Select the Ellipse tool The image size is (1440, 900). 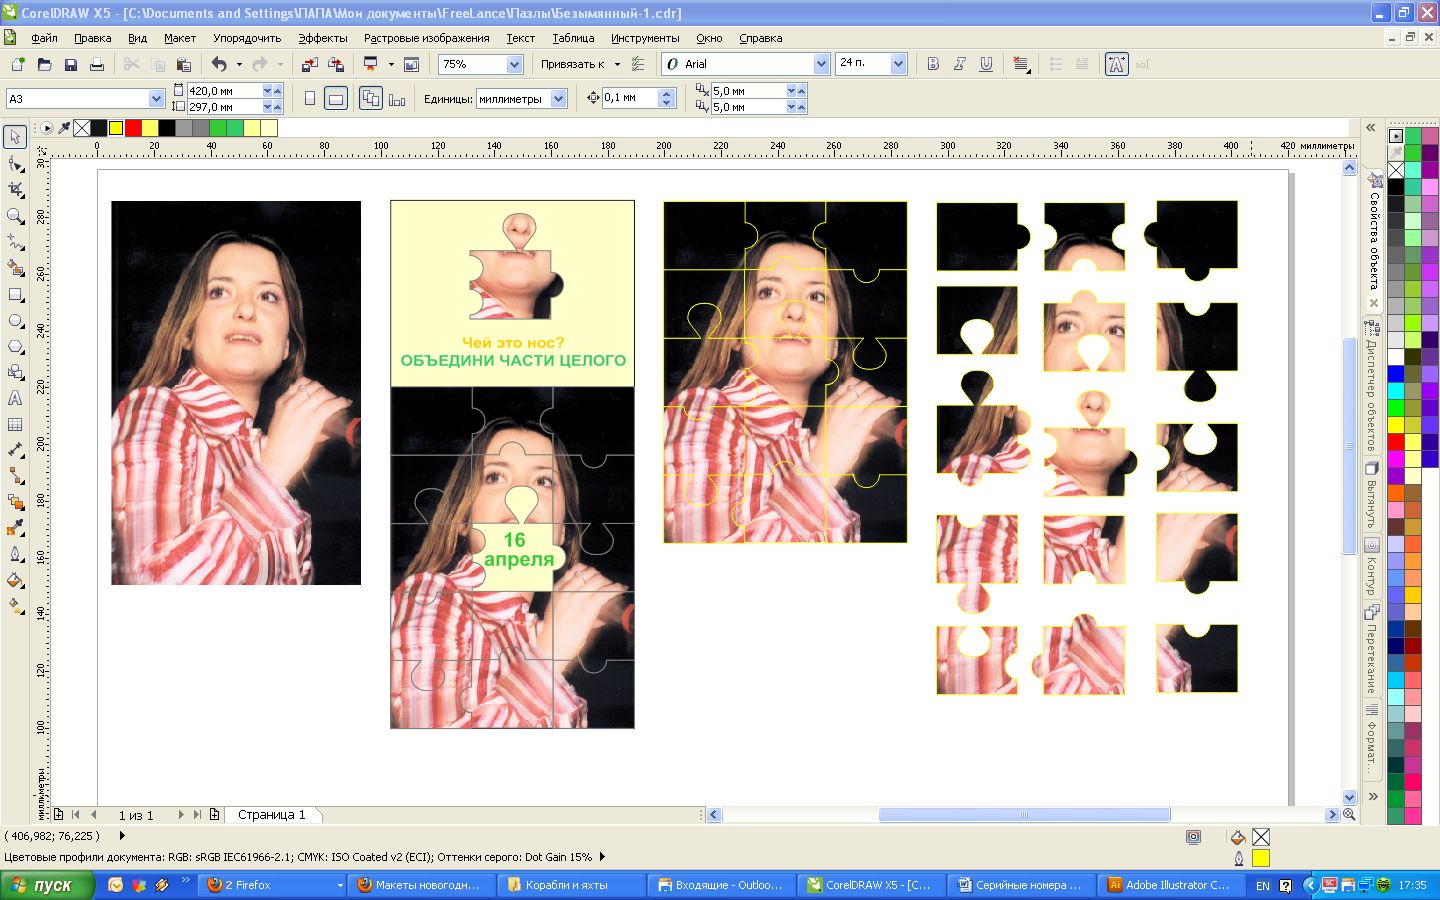point(15,321)
